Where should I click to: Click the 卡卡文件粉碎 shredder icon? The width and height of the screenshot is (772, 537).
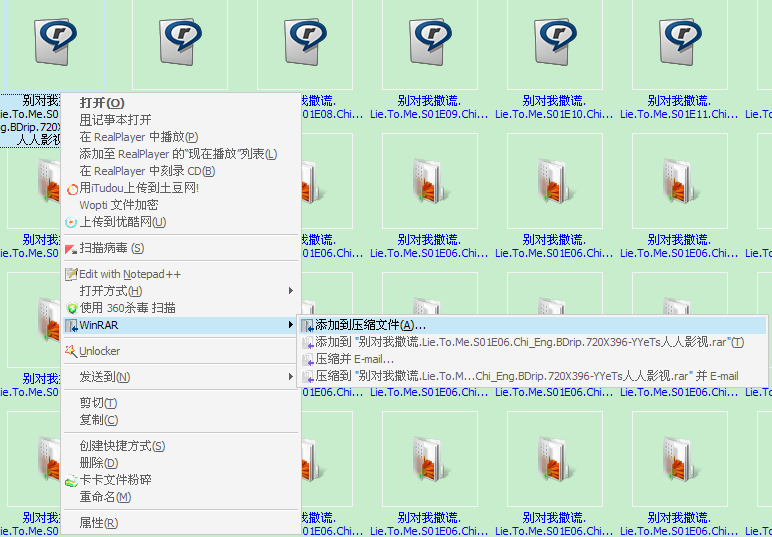click(72, 480)
